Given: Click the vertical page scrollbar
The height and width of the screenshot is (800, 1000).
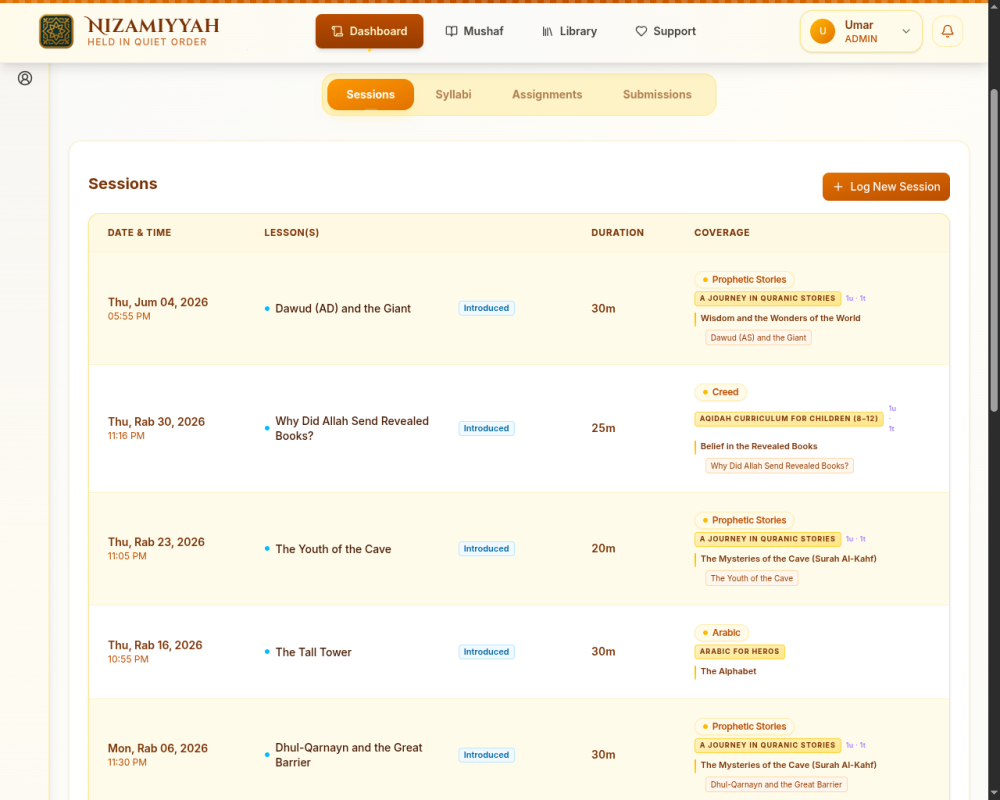Looking at the screenshot, I should pos(994,250).
